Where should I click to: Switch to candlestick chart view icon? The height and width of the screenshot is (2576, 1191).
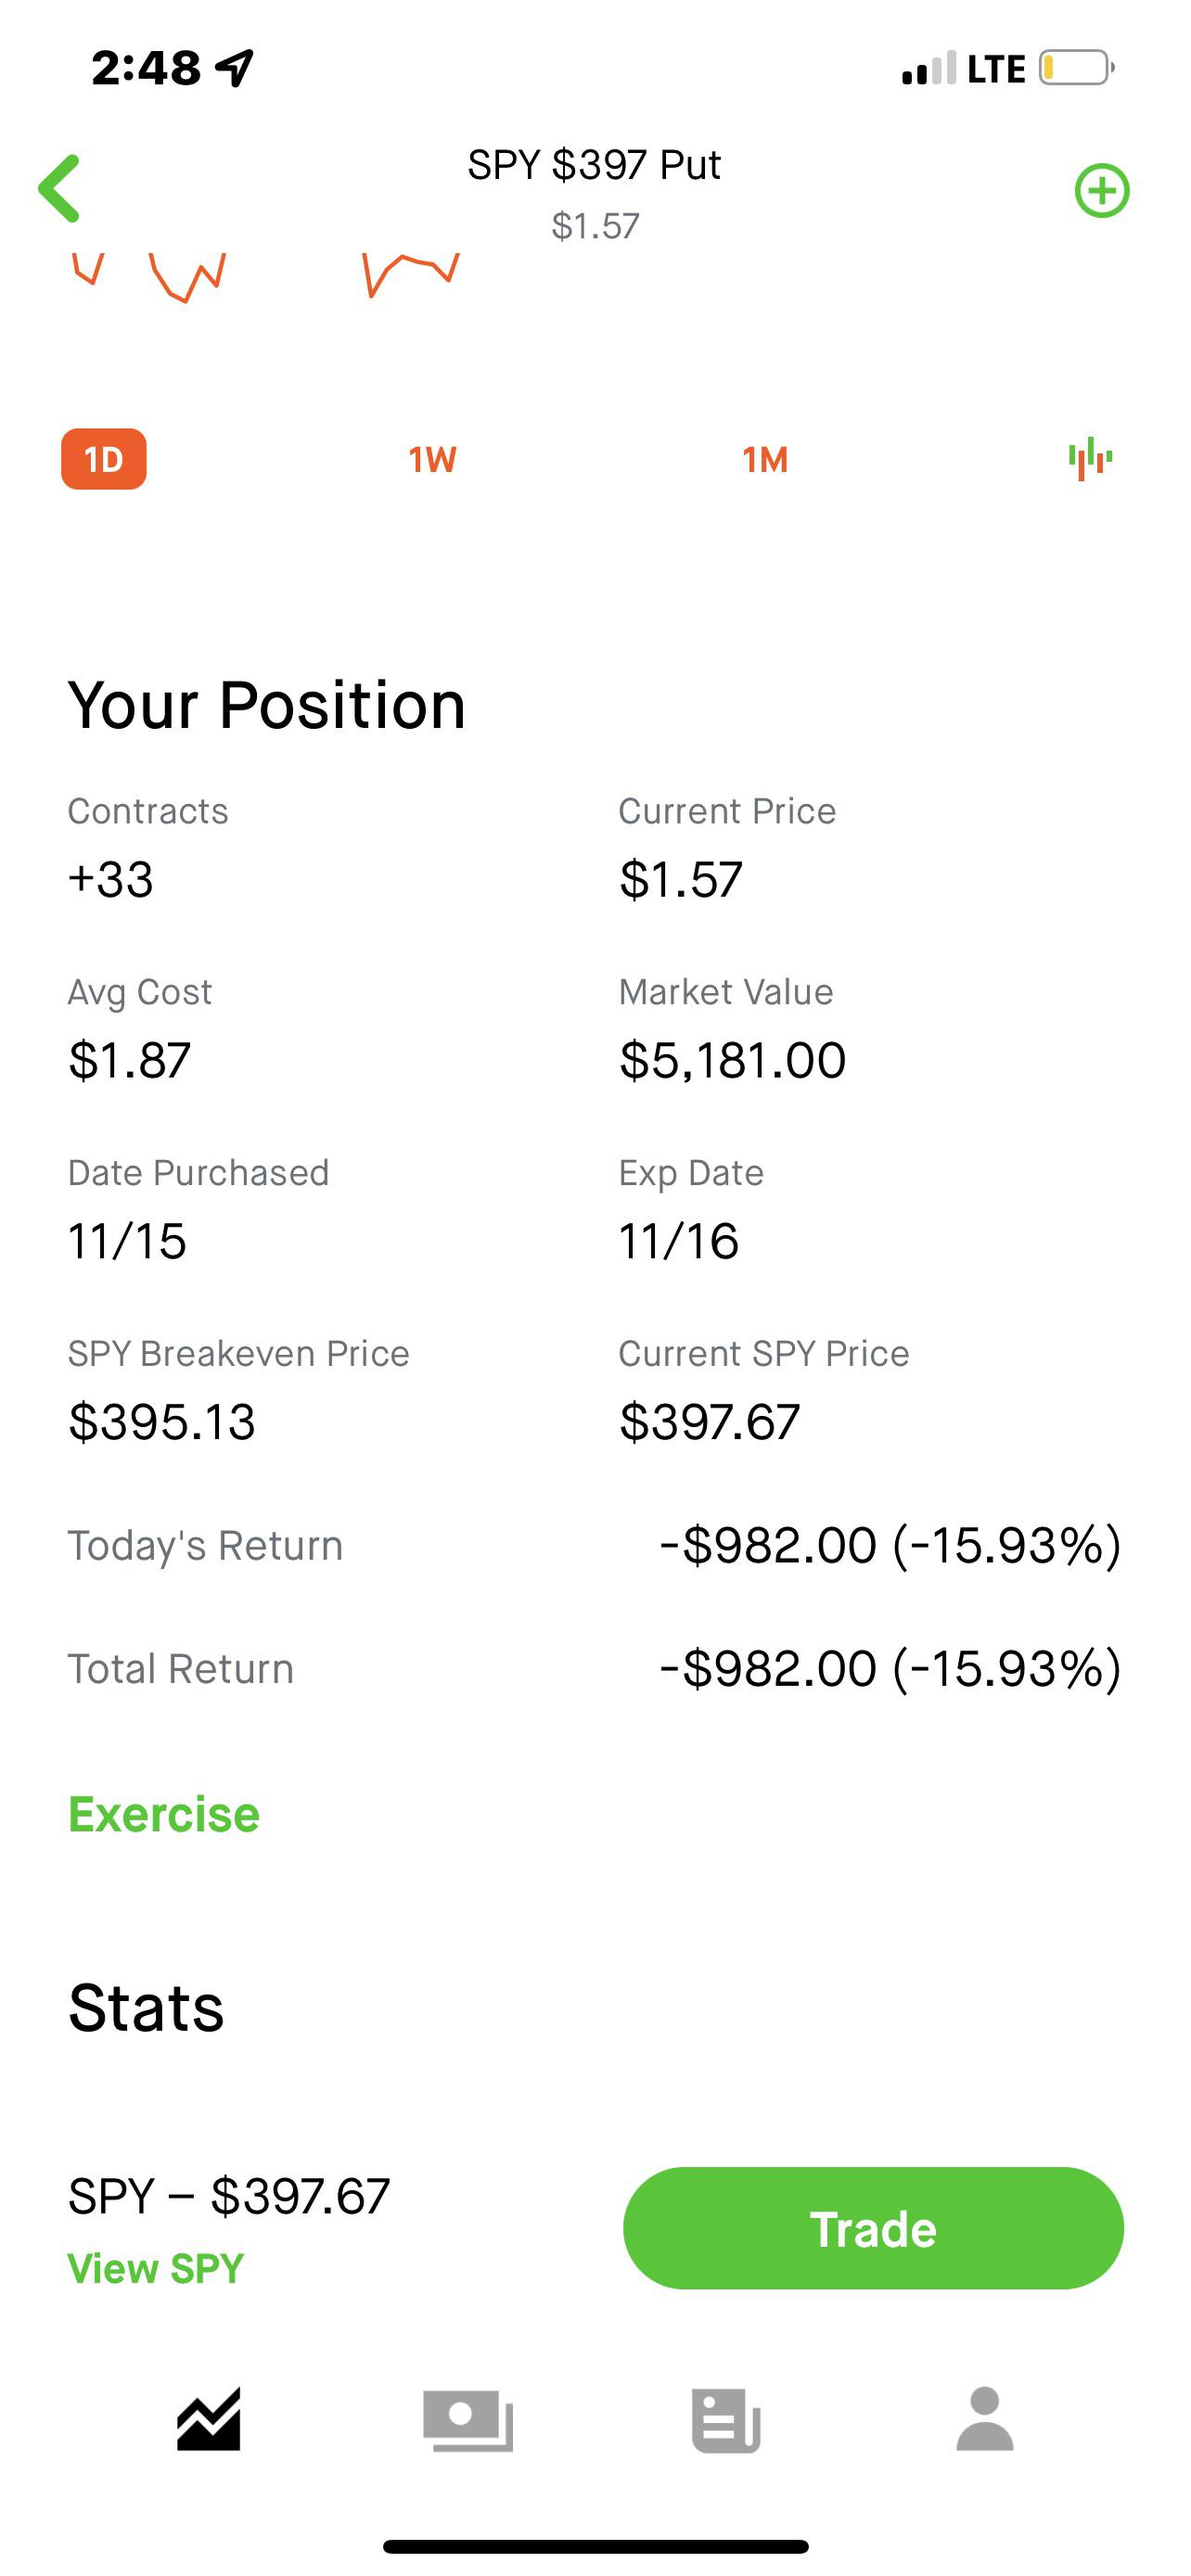[x=1090, y=459]
